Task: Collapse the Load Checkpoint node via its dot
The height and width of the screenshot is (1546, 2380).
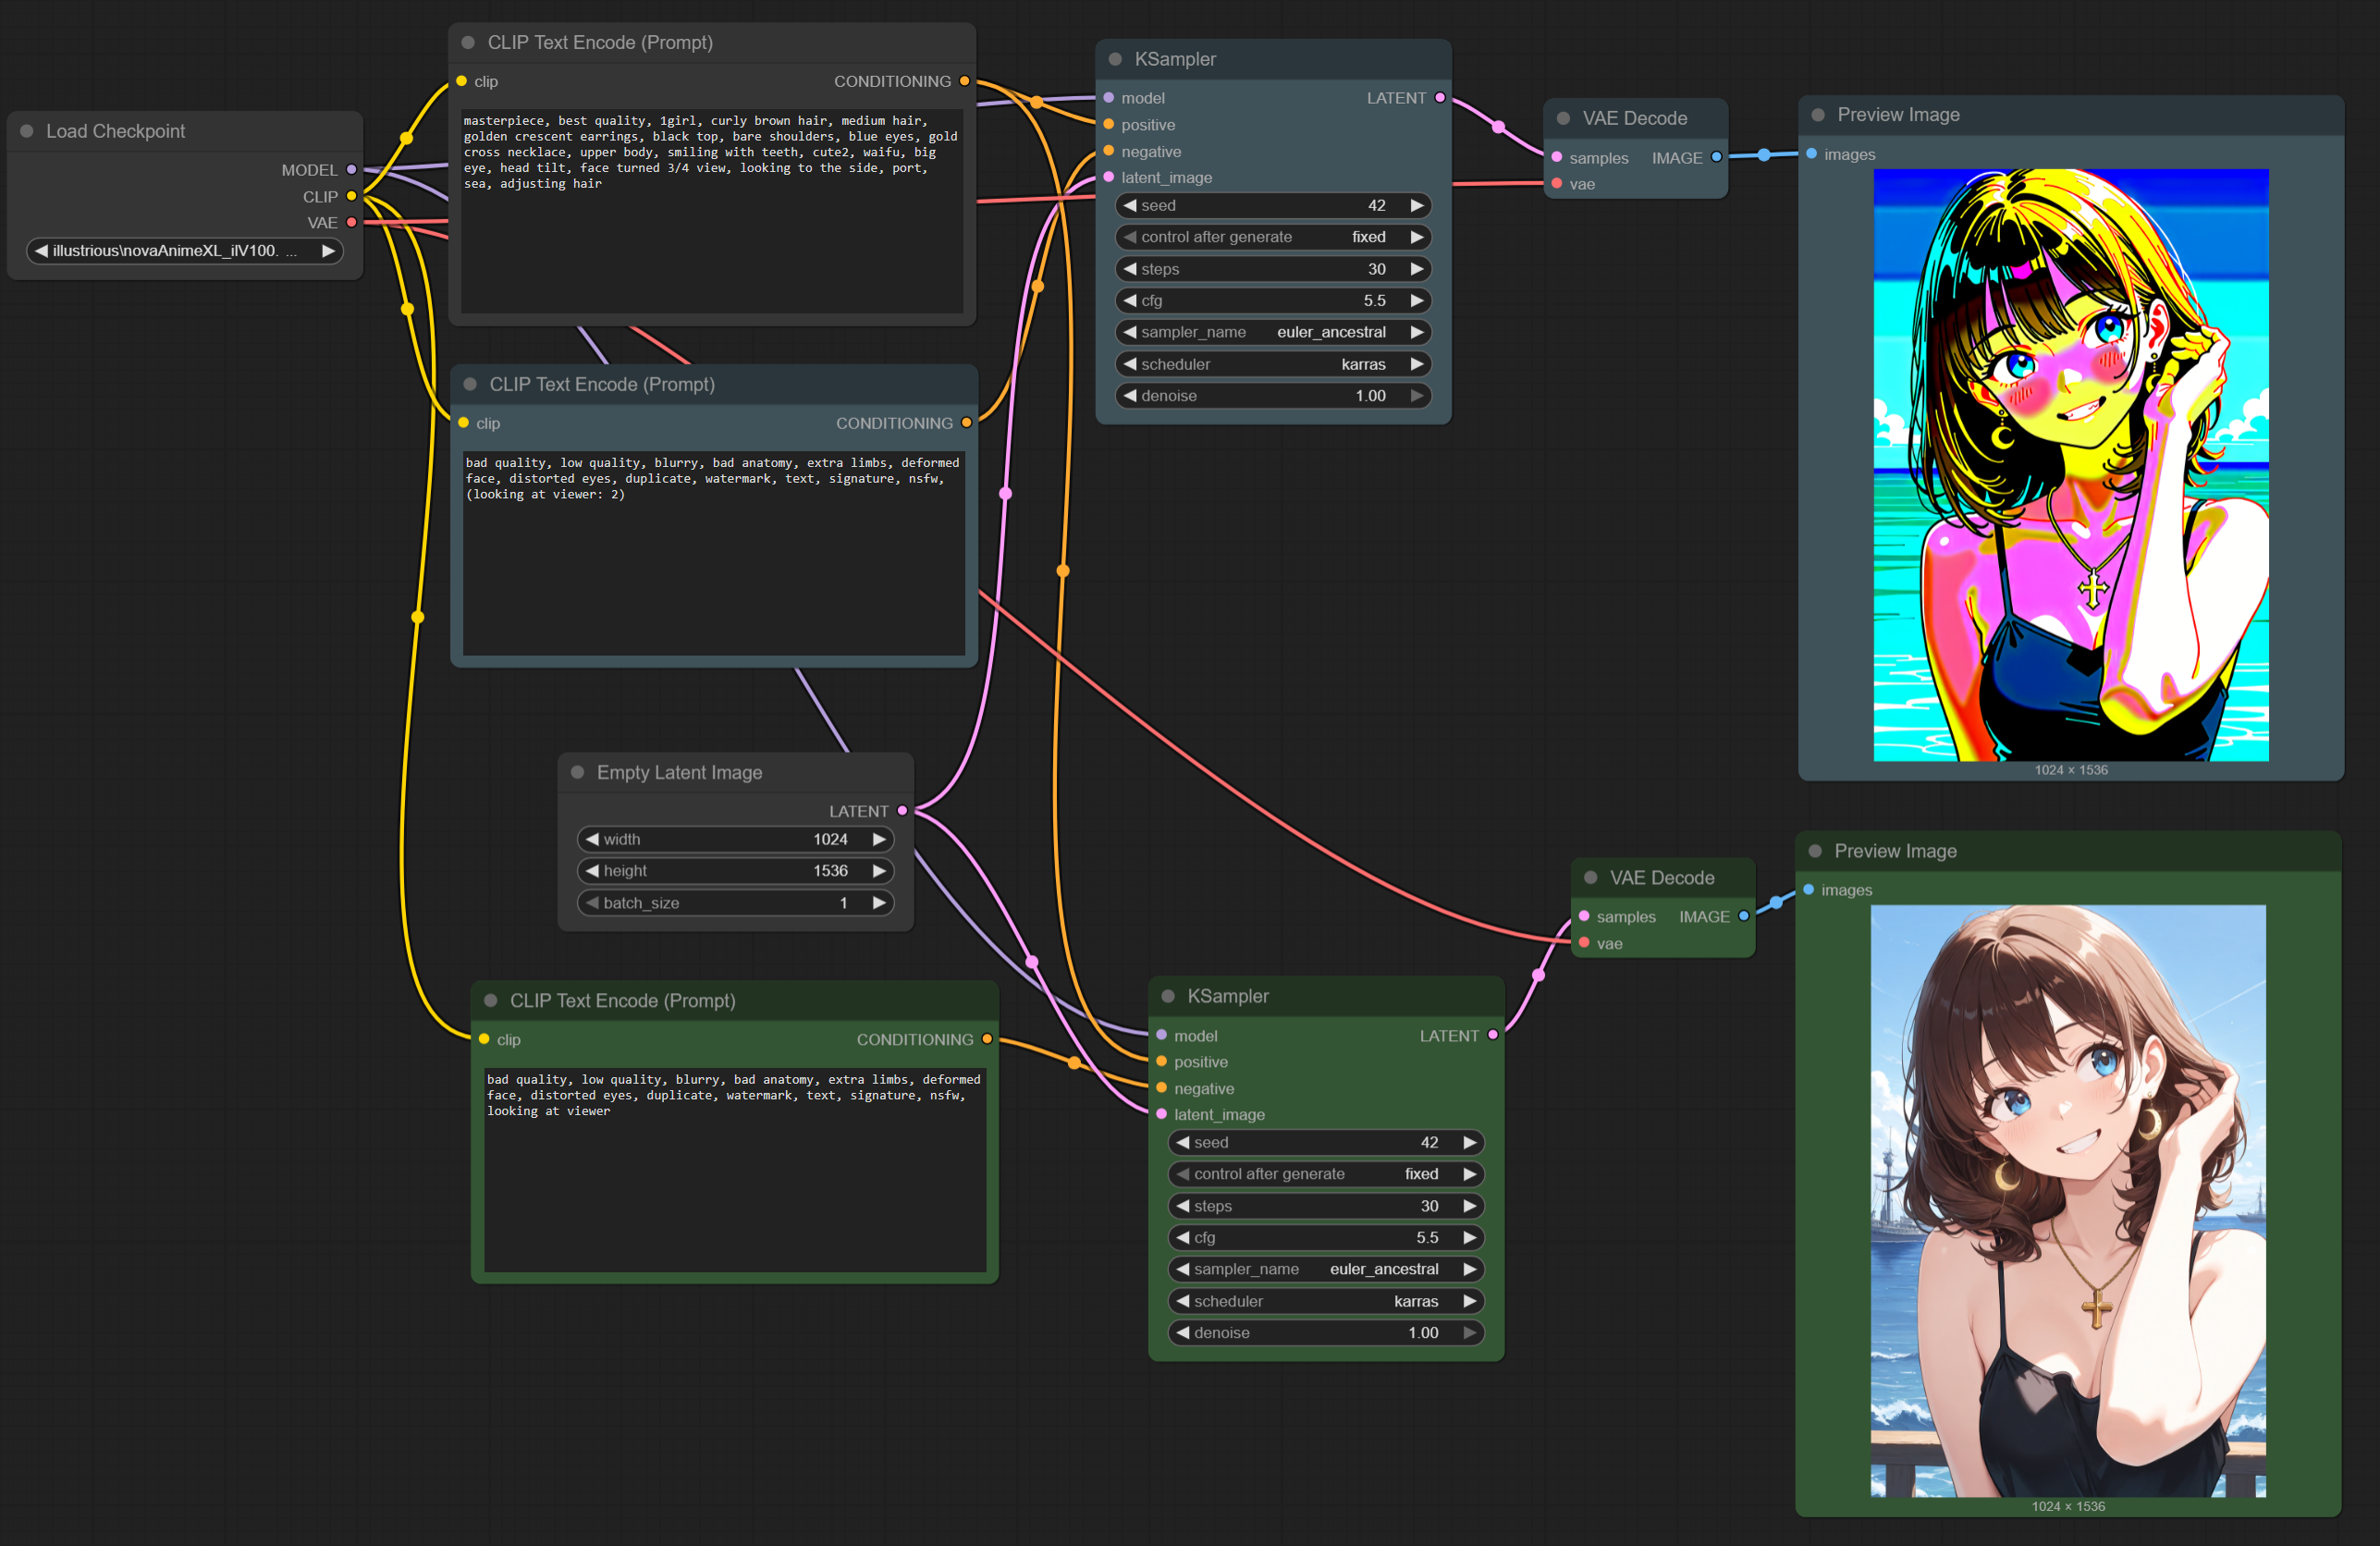Action: 27,131
